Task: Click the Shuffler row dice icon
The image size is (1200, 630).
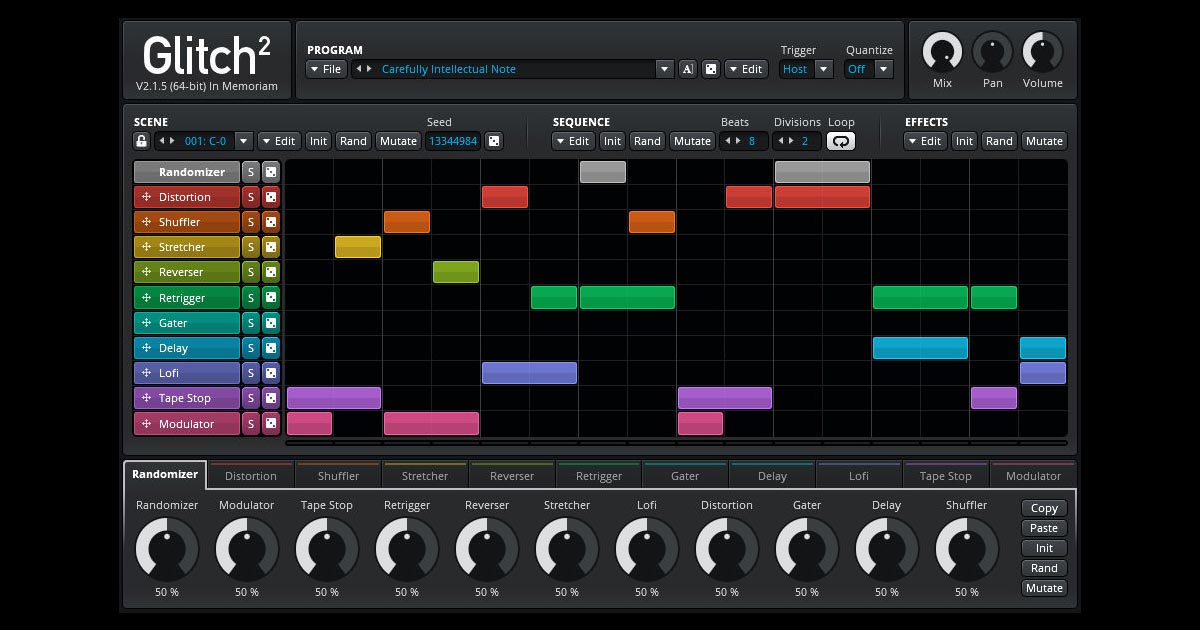Action: [x=271, y=222]
